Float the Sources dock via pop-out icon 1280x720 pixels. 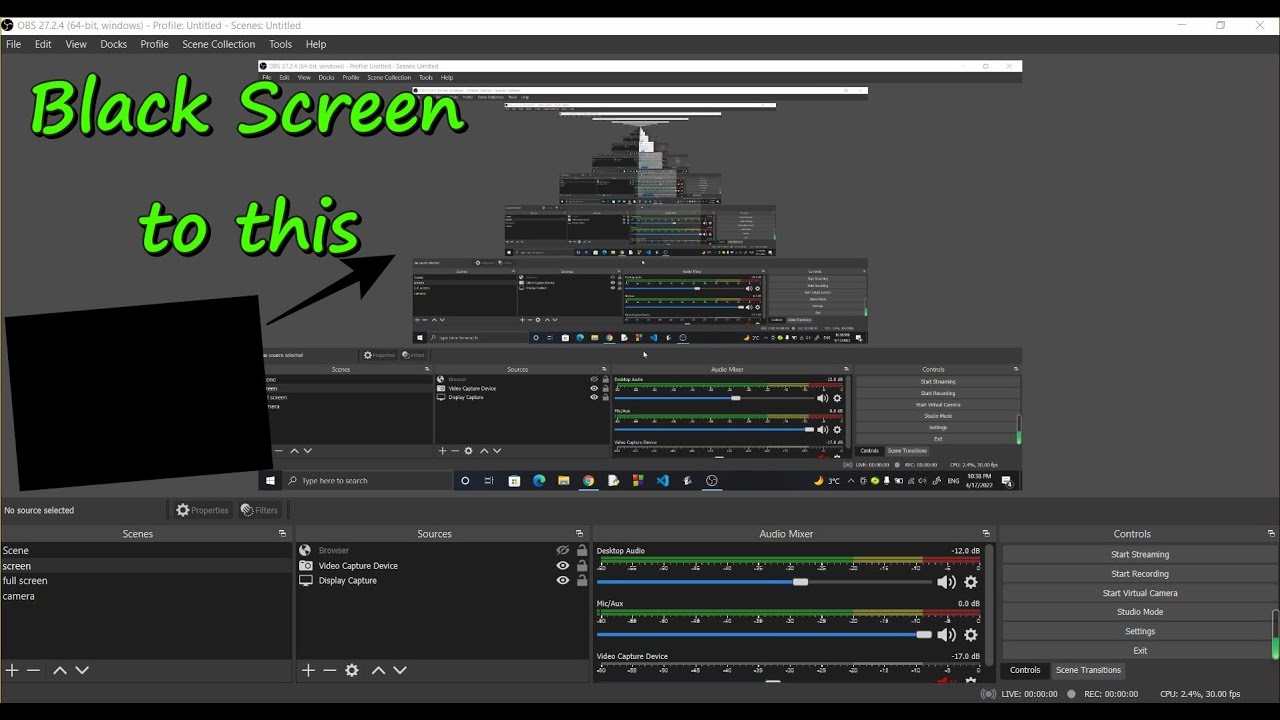pos(579,534)
